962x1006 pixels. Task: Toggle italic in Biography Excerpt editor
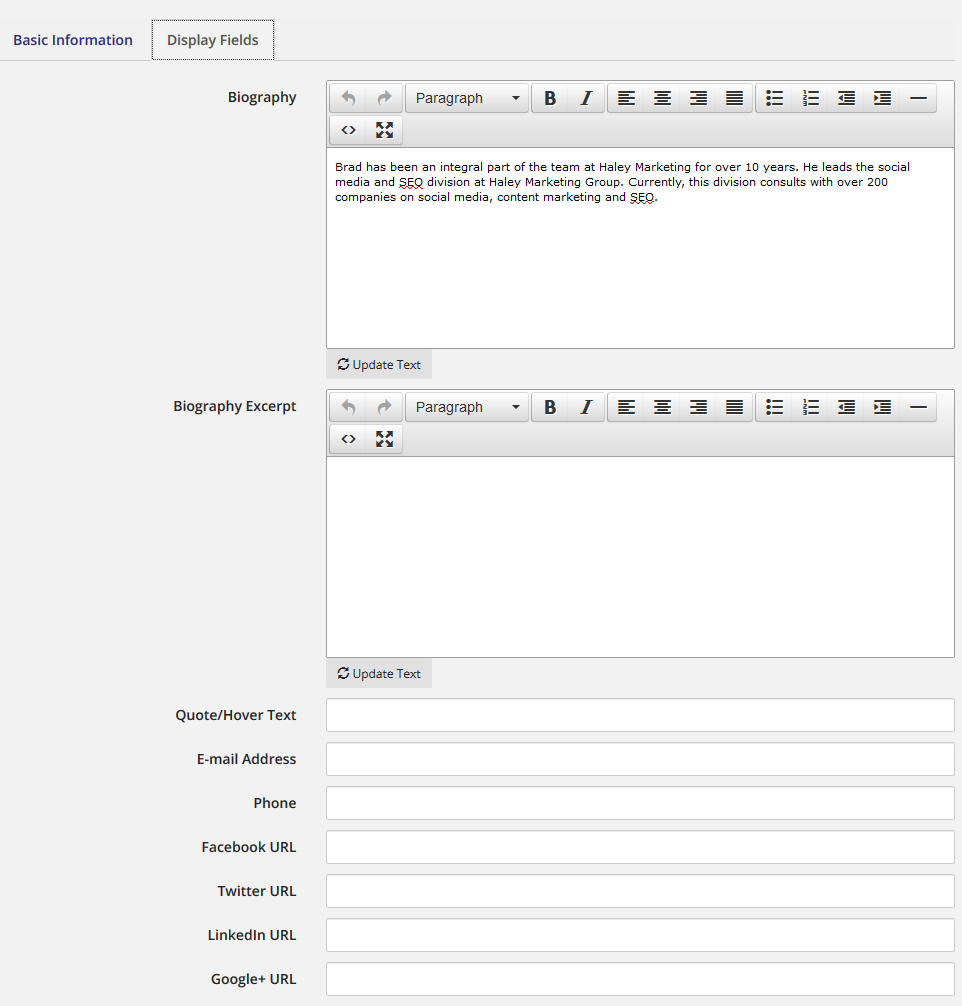click(586, 407)
